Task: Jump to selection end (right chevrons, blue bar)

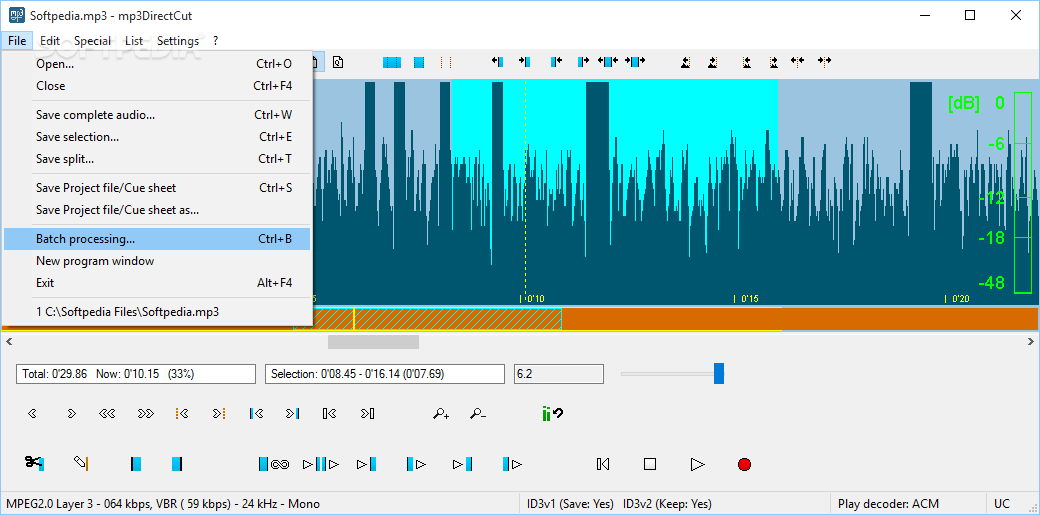Action: (x=292, y=413)
